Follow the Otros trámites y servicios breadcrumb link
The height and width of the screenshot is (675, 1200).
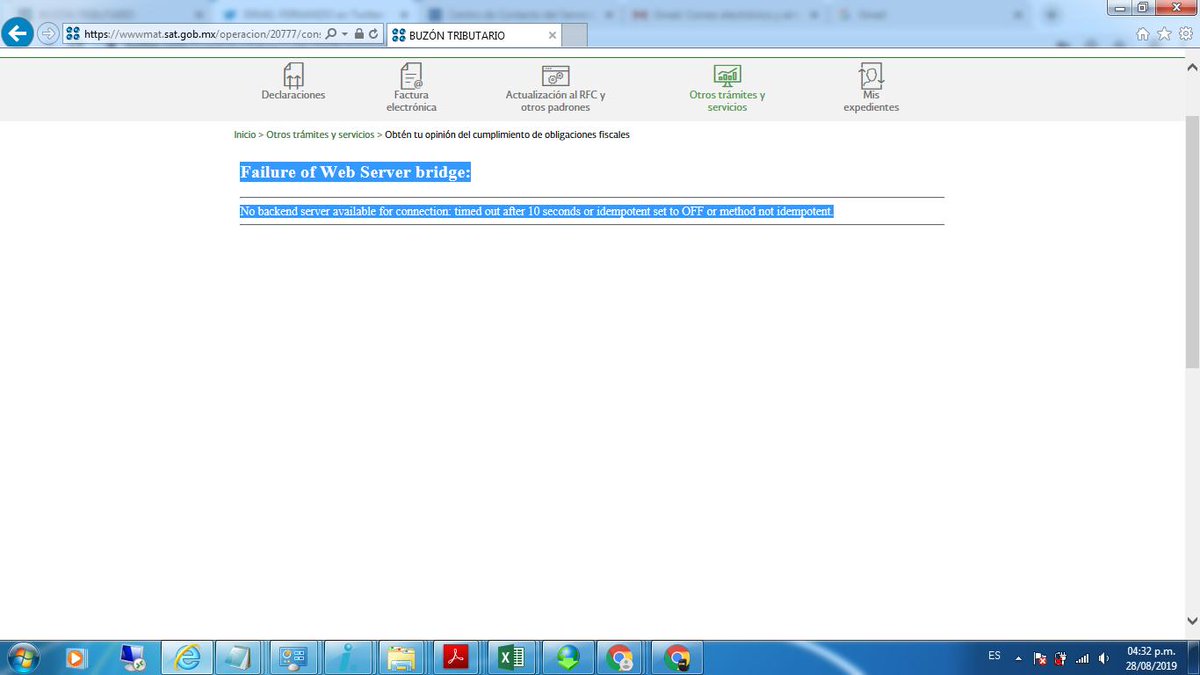(x=320, y=134)
